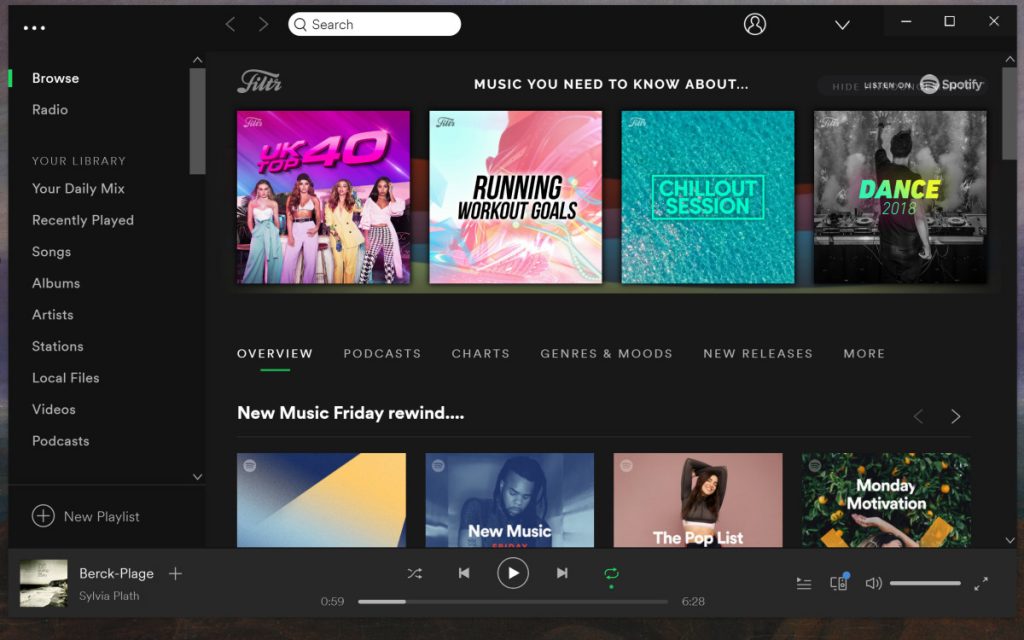Viewport: 1024px width, 640px height.
Task: Open the user profile icon
Action: tap(754, 24)
